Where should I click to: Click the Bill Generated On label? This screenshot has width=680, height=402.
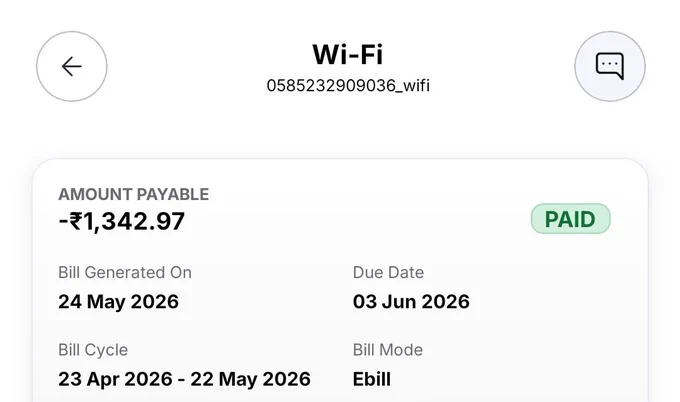tap(125, 272)
